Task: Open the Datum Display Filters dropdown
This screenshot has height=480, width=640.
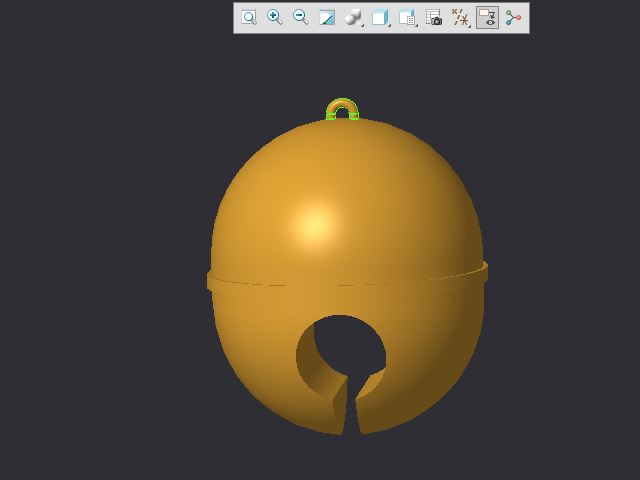Action: point(461,18)
